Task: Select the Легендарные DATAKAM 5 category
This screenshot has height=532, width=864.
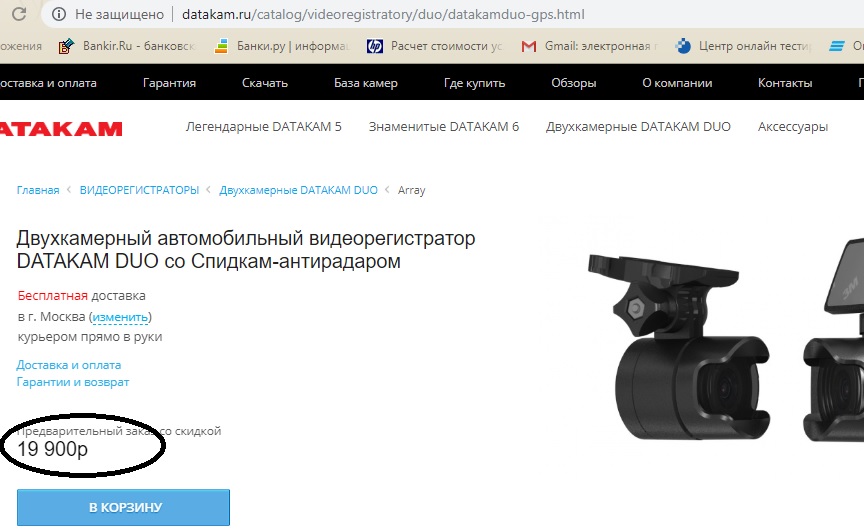Action: (x=264, y=127)
